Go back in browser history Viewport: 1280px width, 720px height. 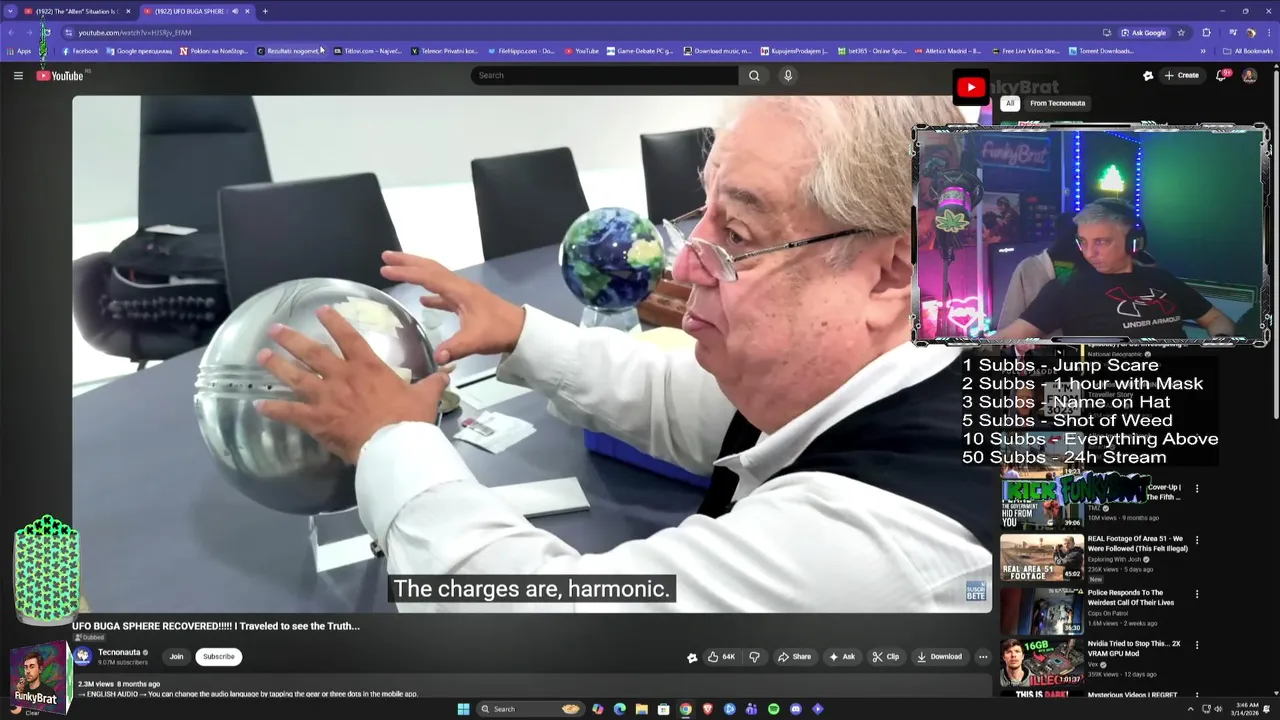[11, 32]
